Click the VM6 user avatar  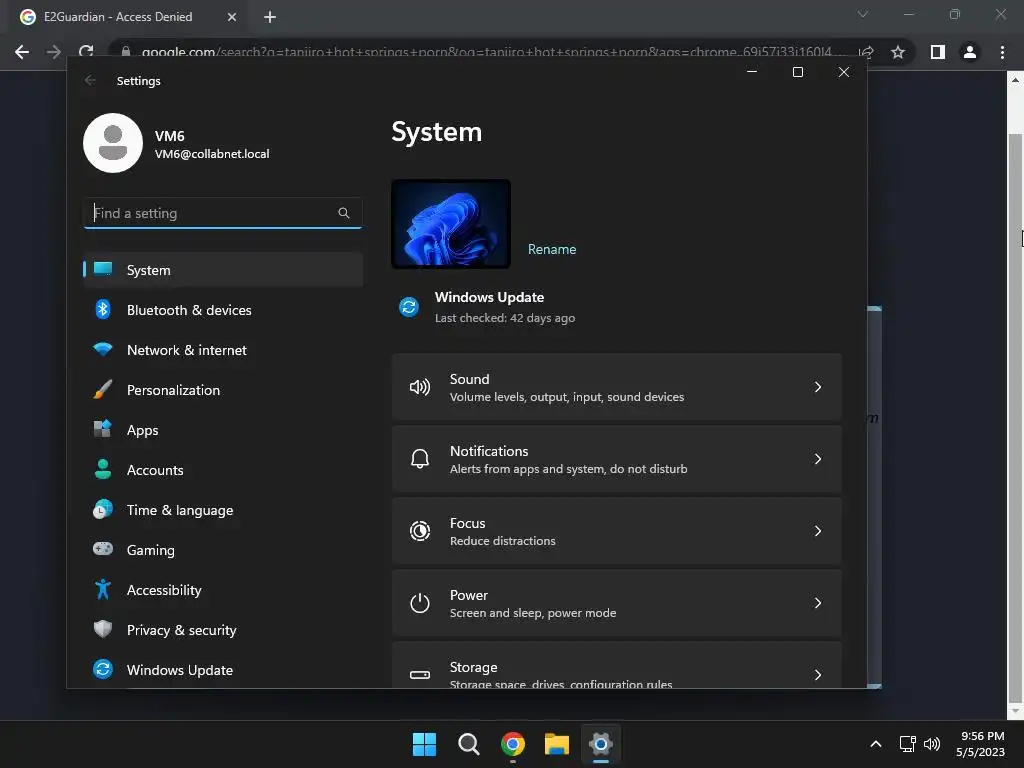click(x=113, y=143)
